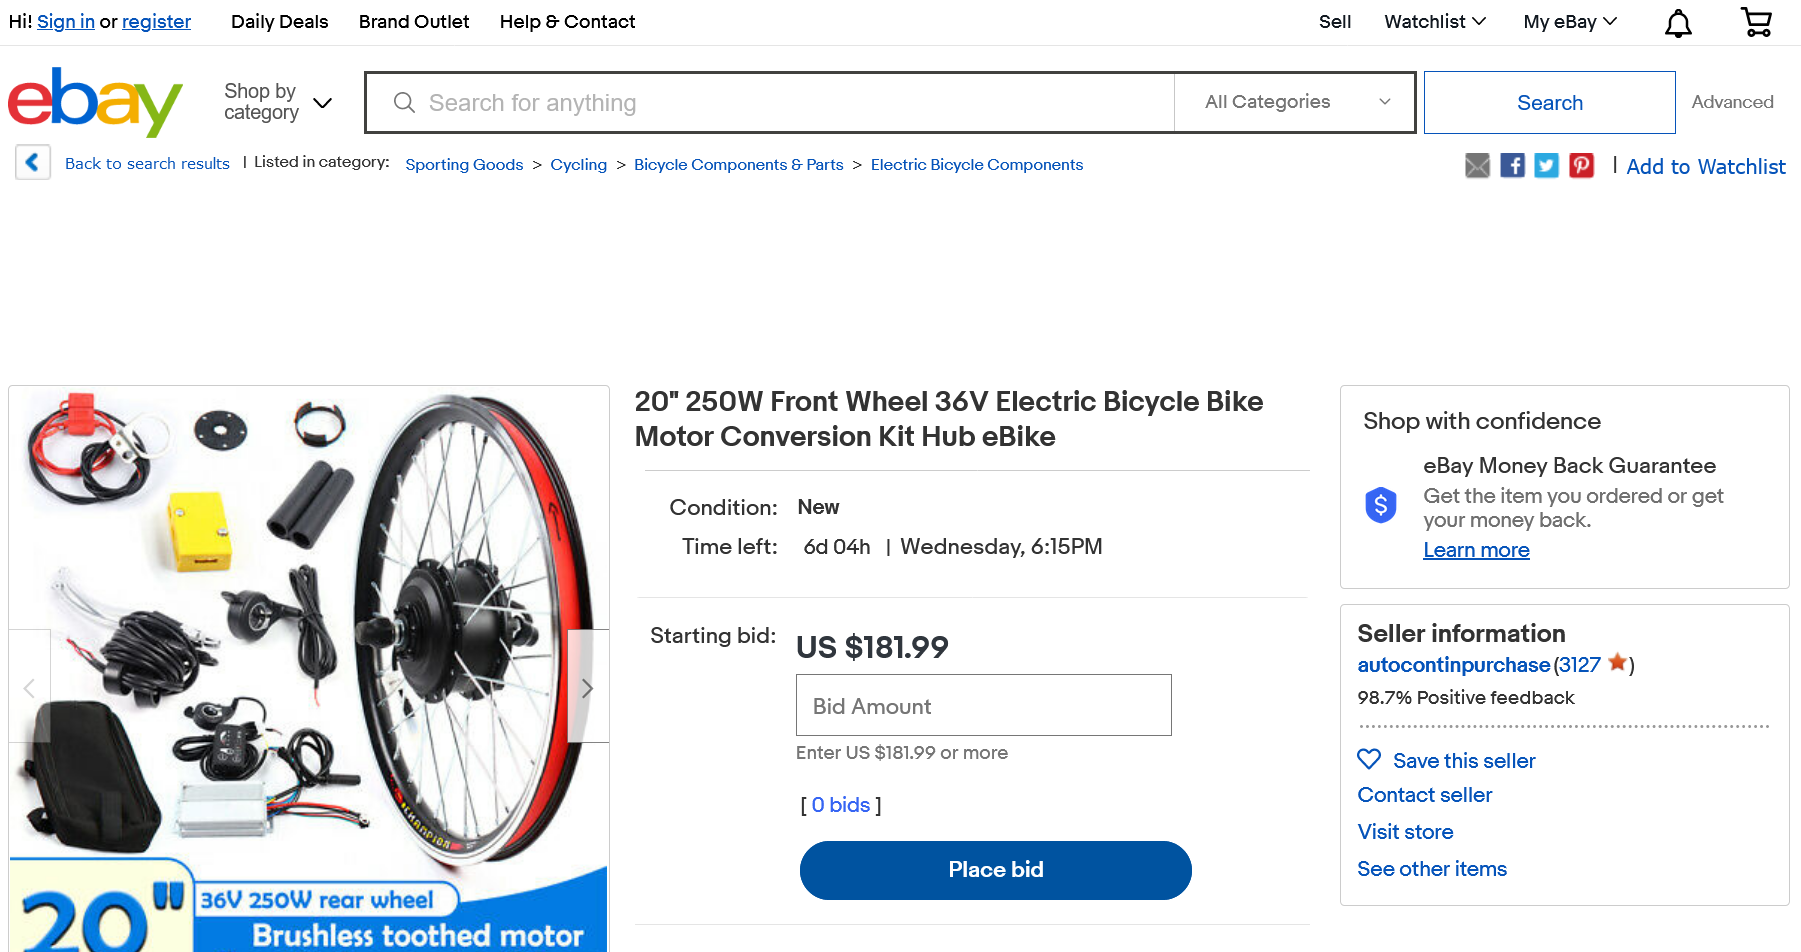Open the All Categories dropdown
1801x952 pixels.
[x=1295, y=102]
